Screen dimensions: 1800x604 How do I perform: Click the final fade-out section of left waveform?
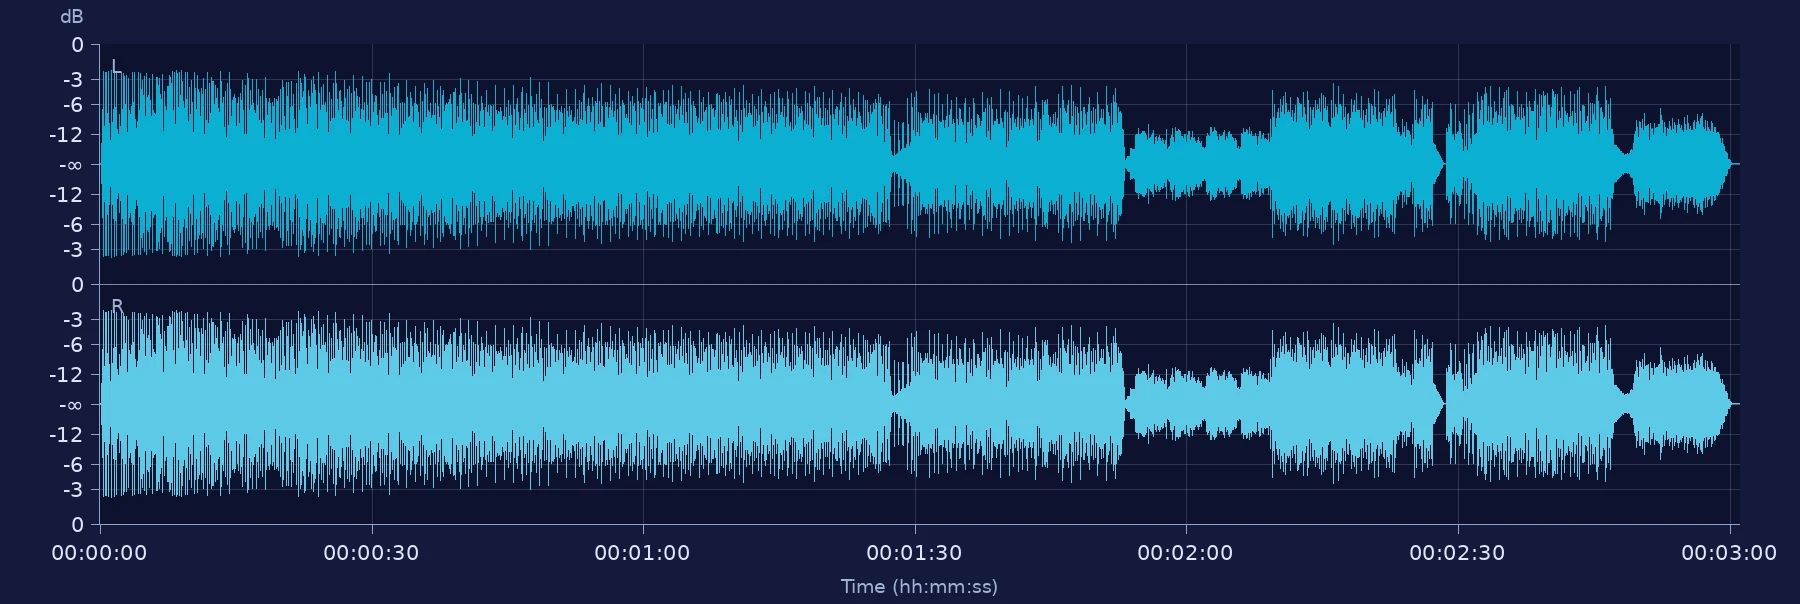[1680, 163]
